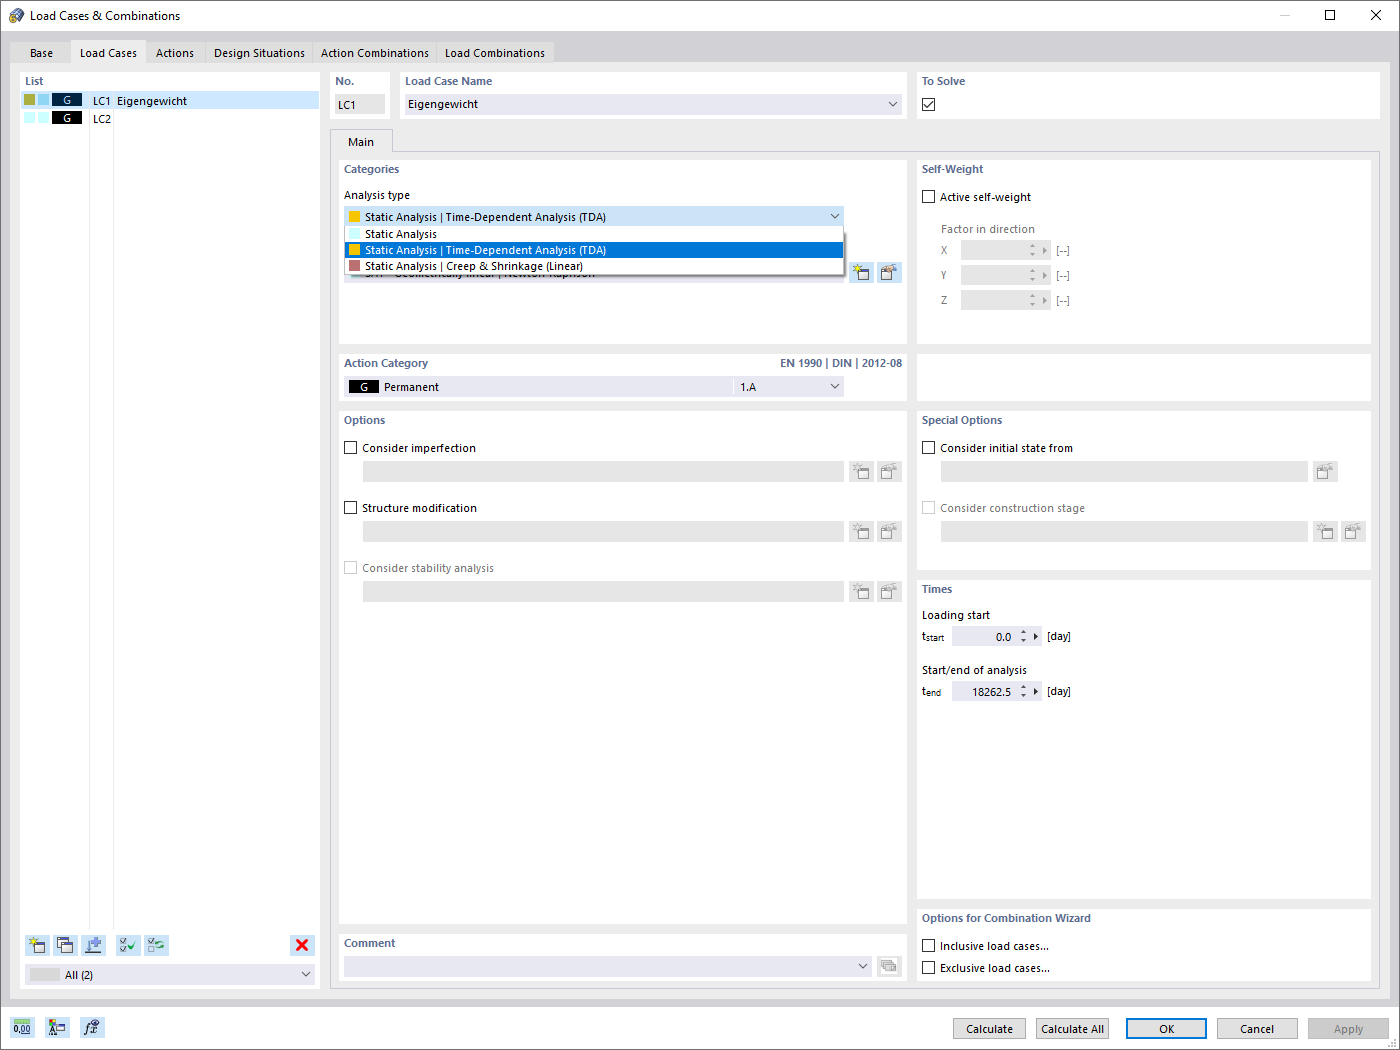Open the Design Situations tab
This screenshot has height=1050, width=1400.
point(259,52)
